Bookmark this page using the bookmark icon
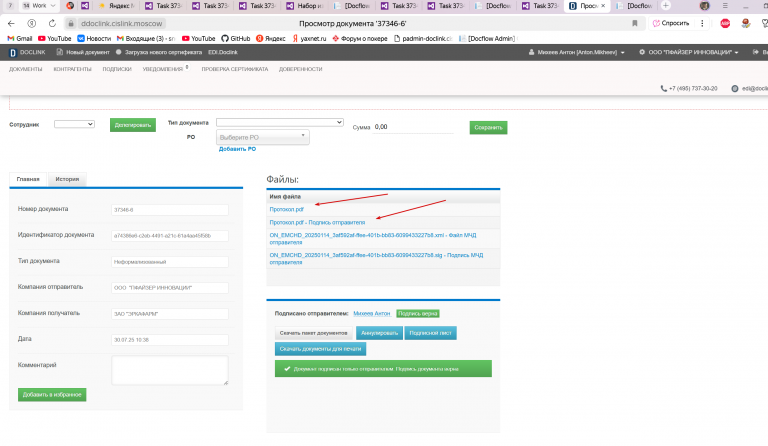768x446 pixels. coord(635,23)
